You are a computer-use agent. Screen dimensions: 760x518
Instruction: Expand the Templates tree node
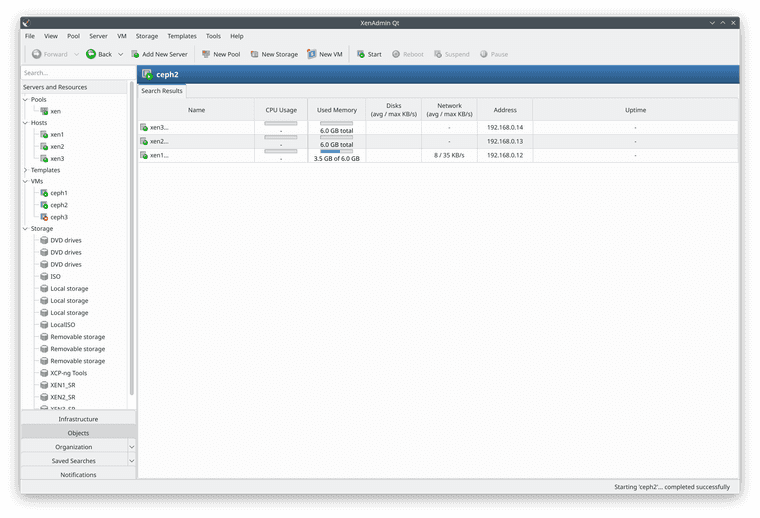26,170
